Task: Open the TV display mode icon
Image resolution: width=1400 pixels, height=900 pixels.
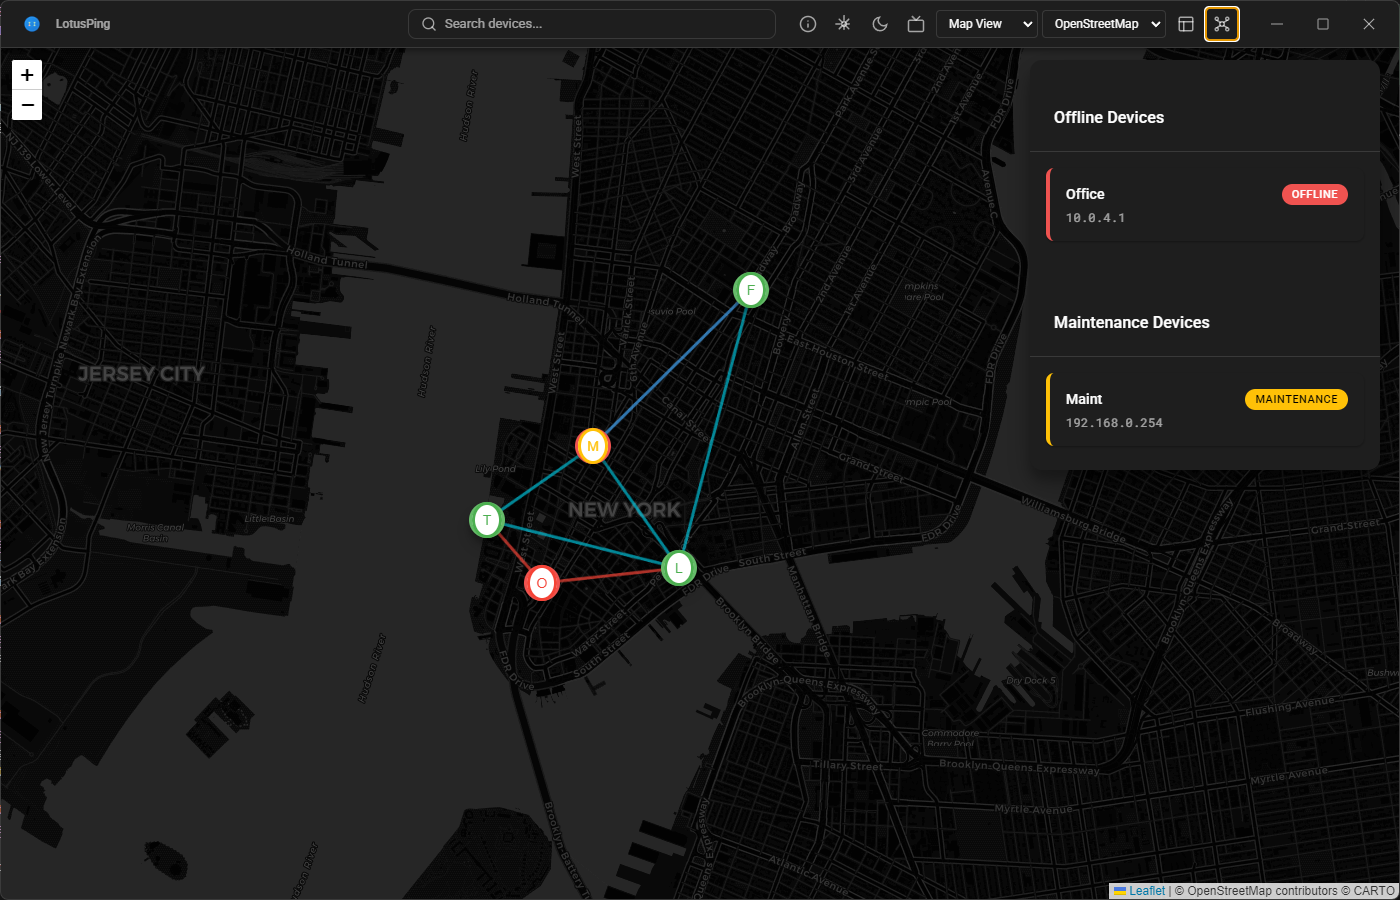Action: tap(916, 24)
